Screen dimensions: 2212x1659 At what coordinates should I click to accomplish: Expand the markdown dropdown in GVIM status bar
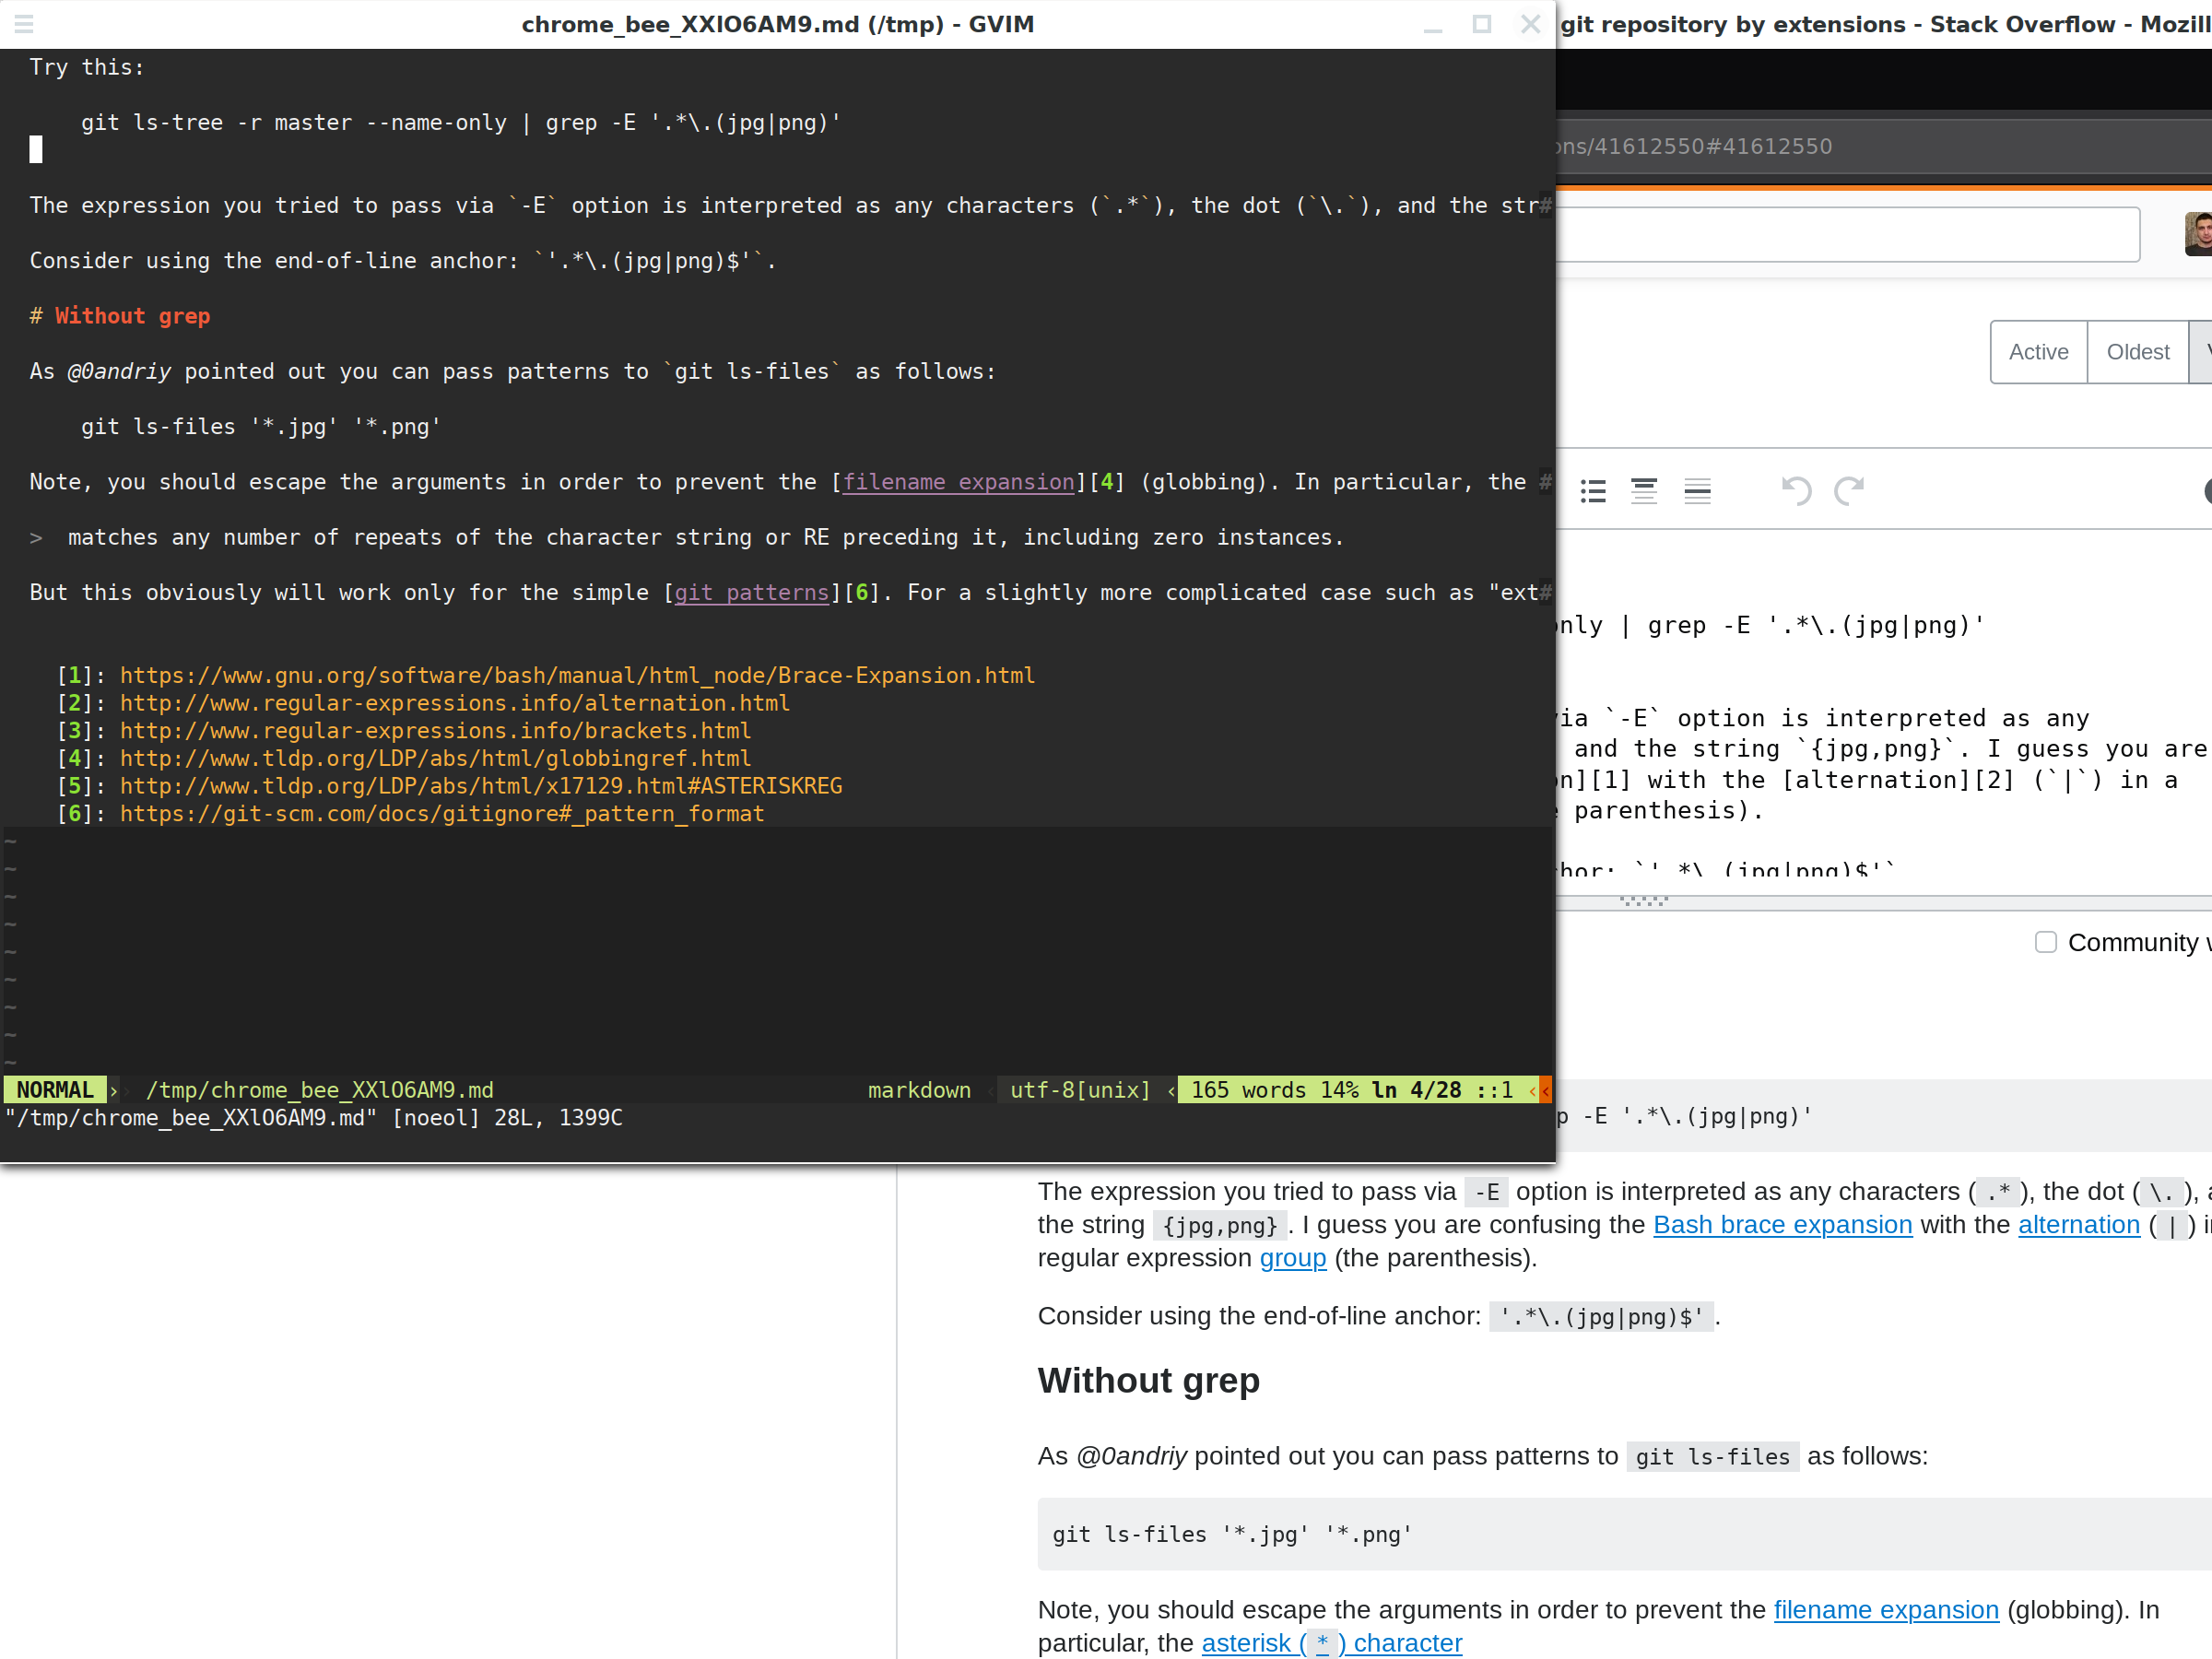918,1089
